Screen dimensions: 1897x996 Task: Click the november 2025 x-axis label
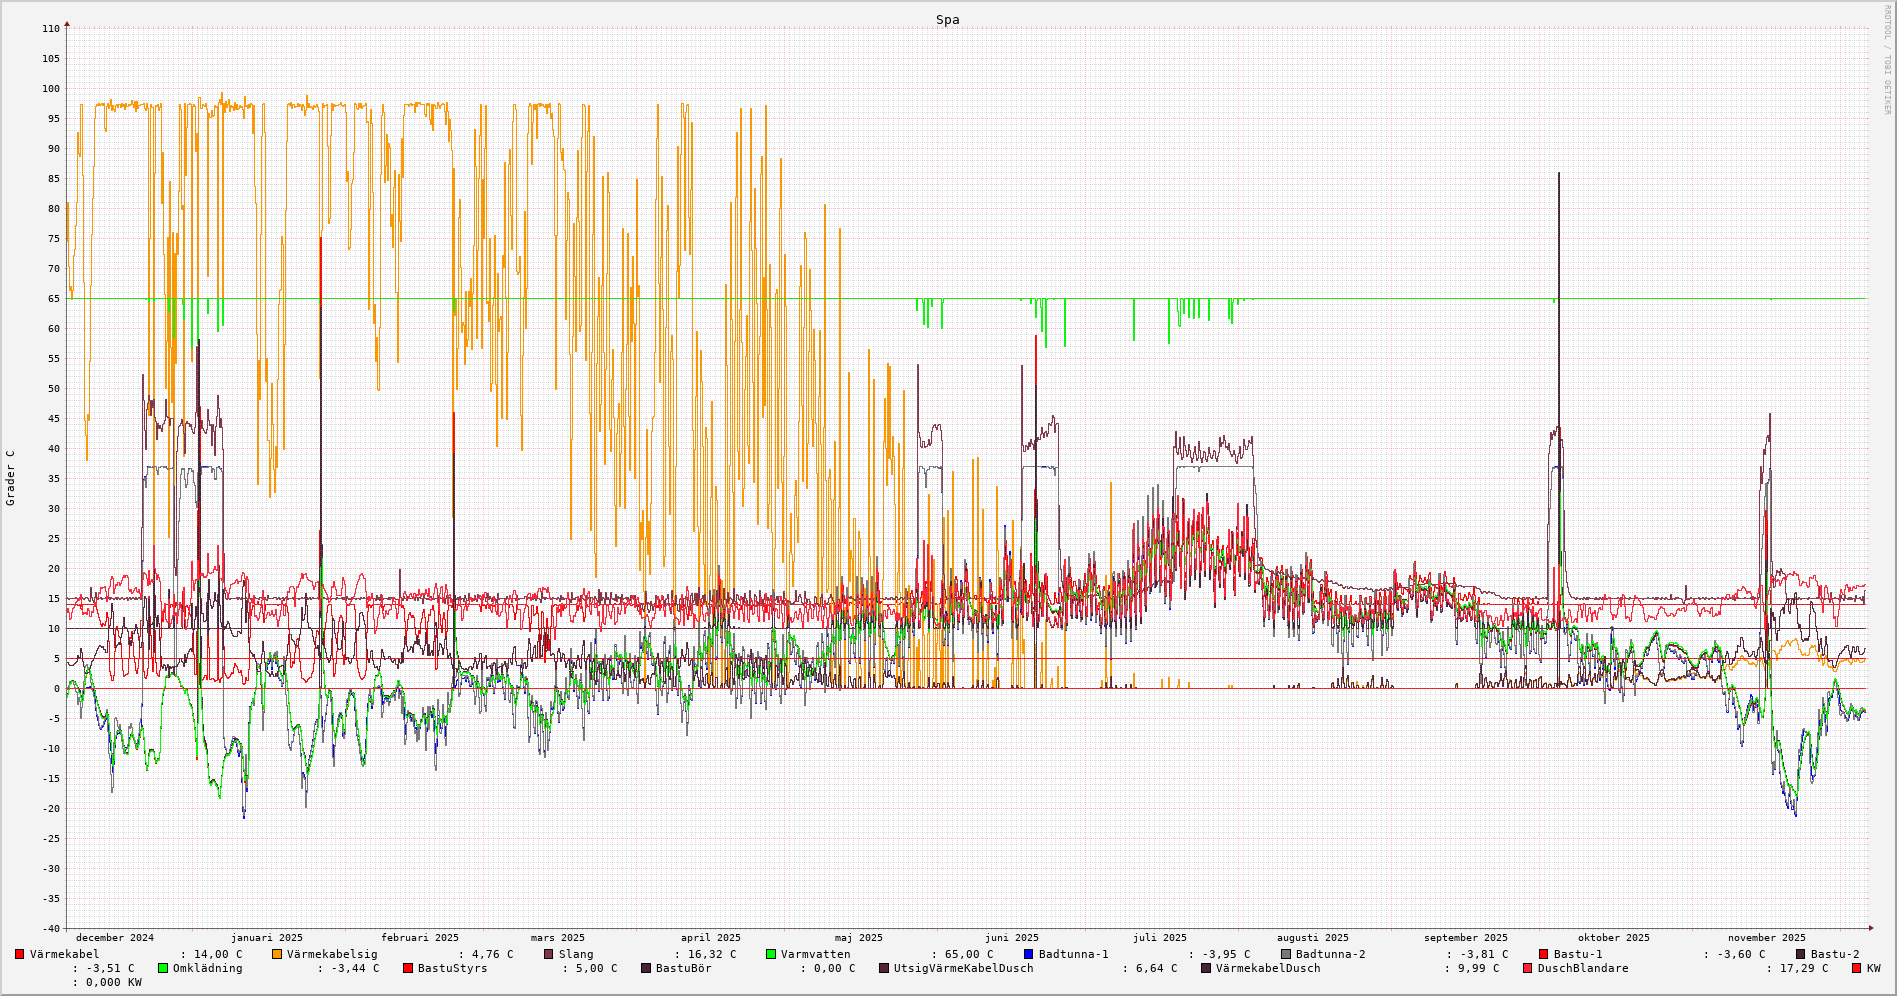point(1767,938)
